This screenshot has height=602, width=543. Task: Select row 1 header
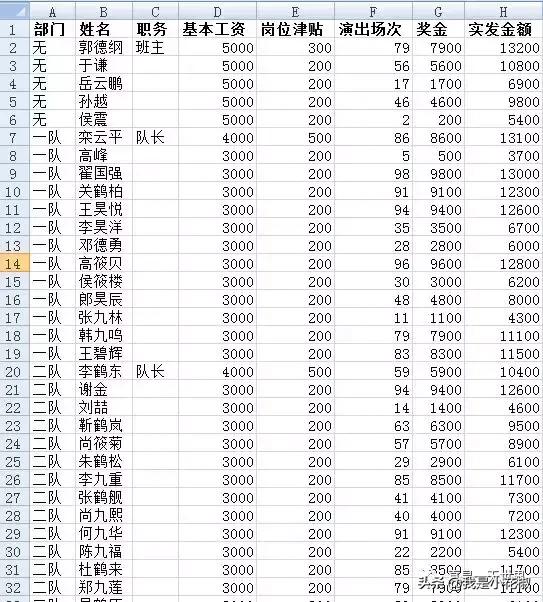click(15, 29)
